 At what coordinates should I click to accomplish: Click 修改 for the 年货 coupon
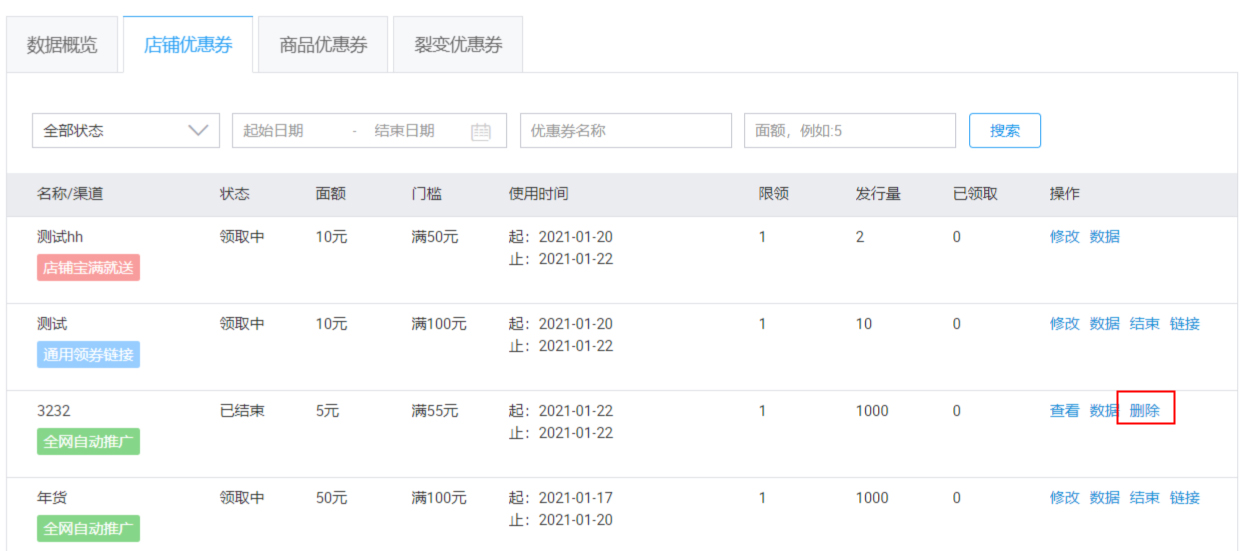point(1064,498)
